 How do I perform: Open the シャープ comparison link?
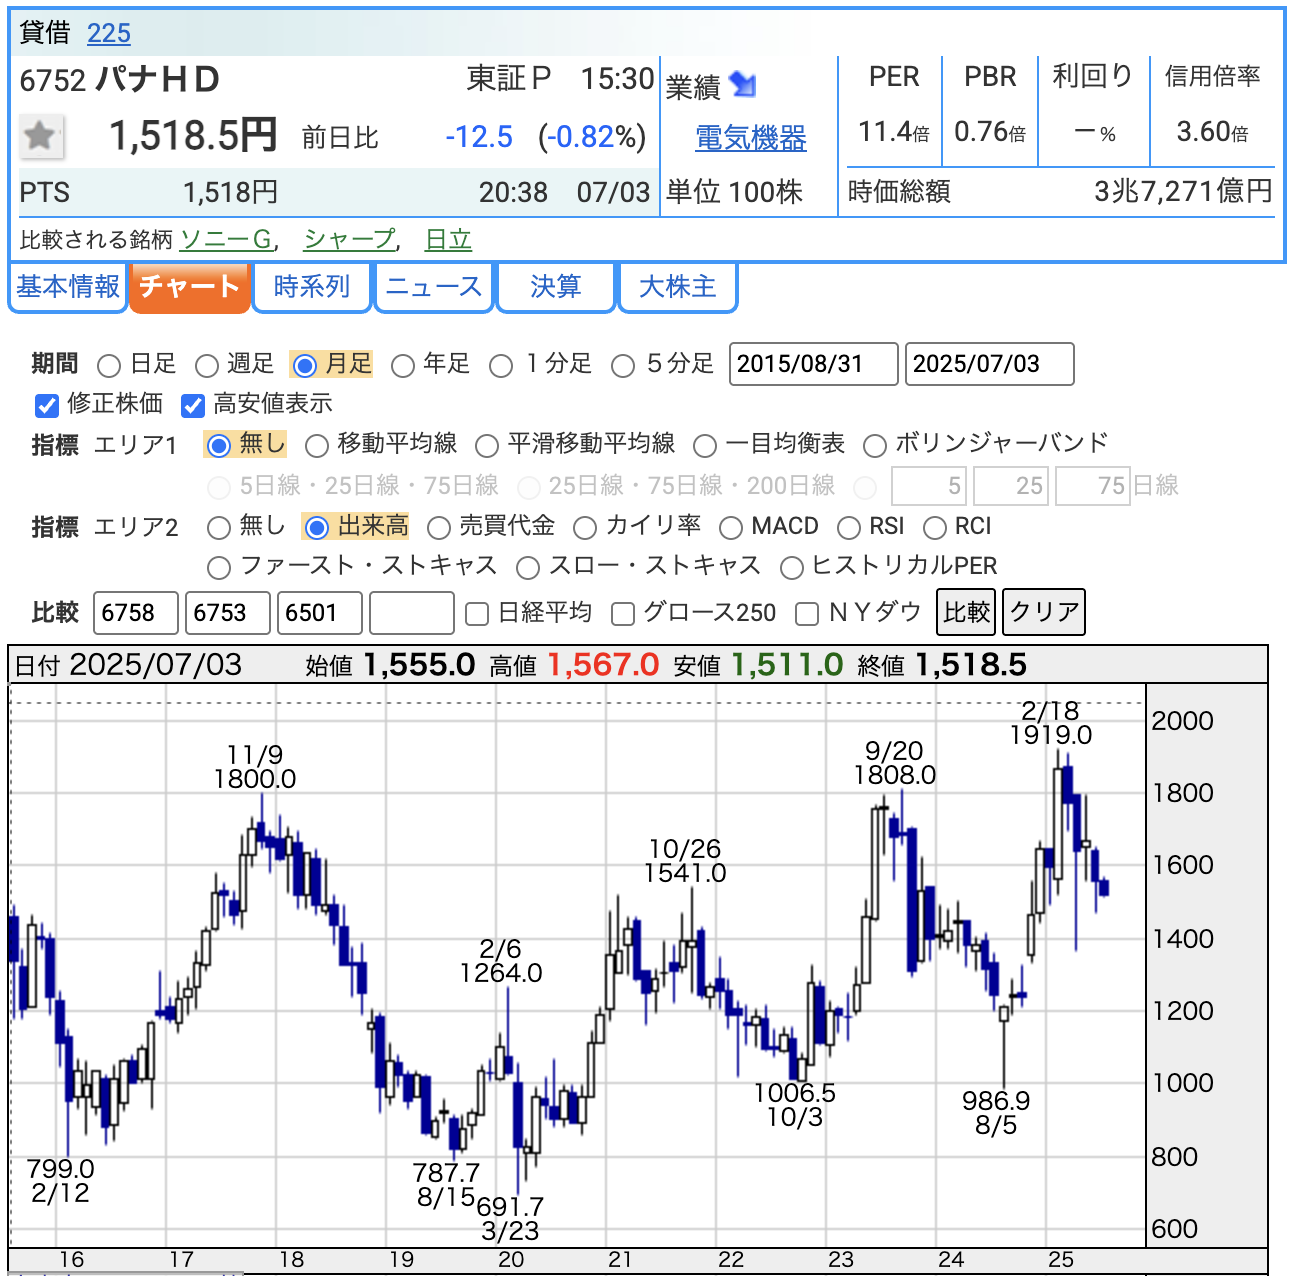pos(349,239)
